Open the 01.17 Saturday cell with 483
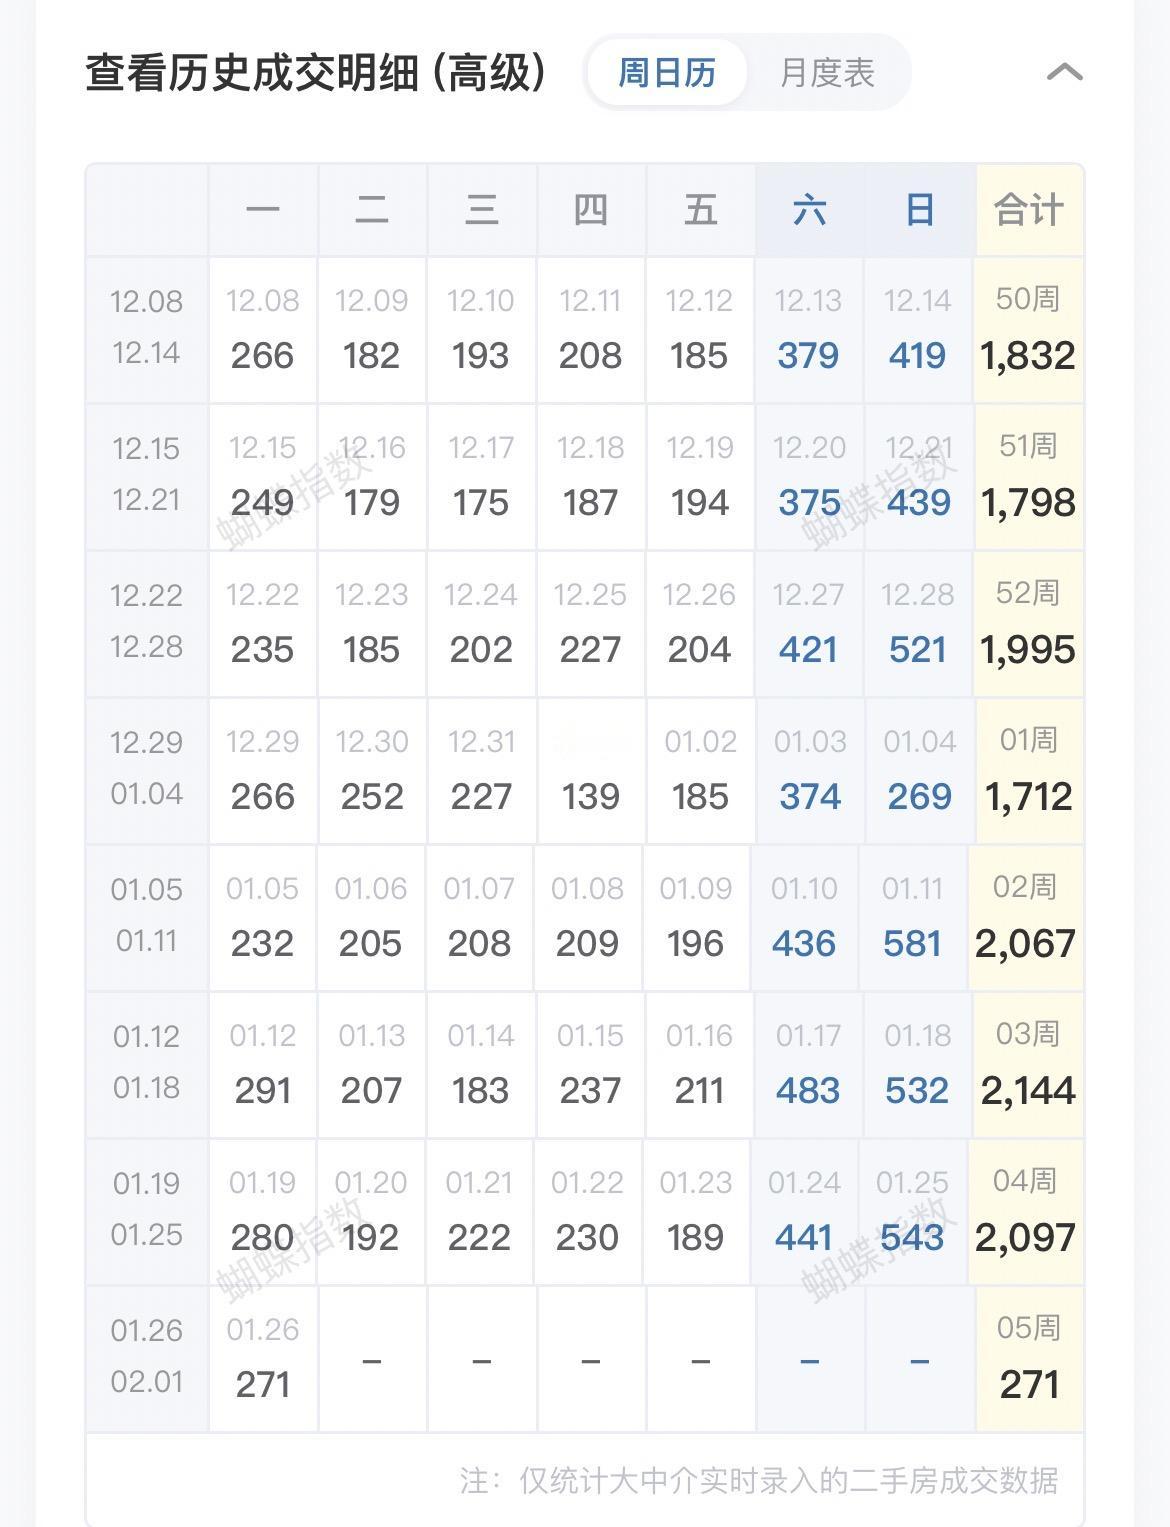The height and width of the screenshot is (1527, 1170). pos(808,1066)
